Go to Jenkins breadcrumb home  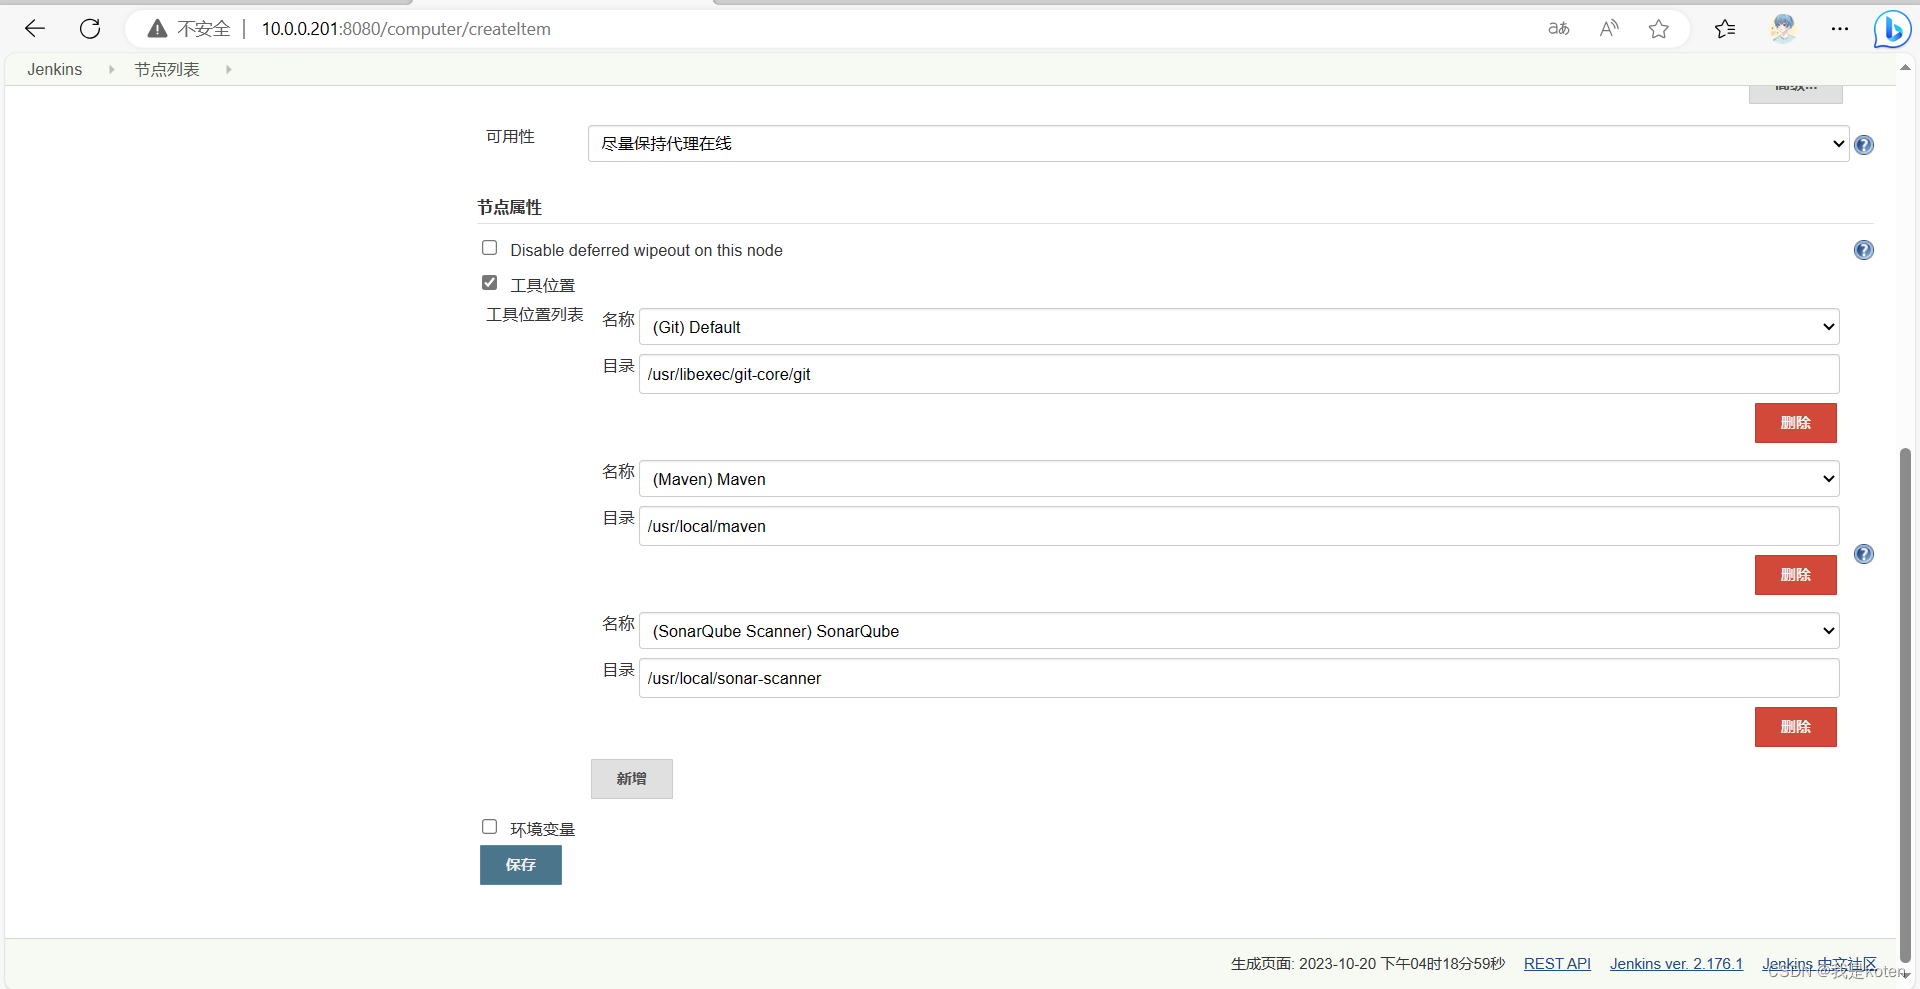pyautogui.click(x=55, y=69)
